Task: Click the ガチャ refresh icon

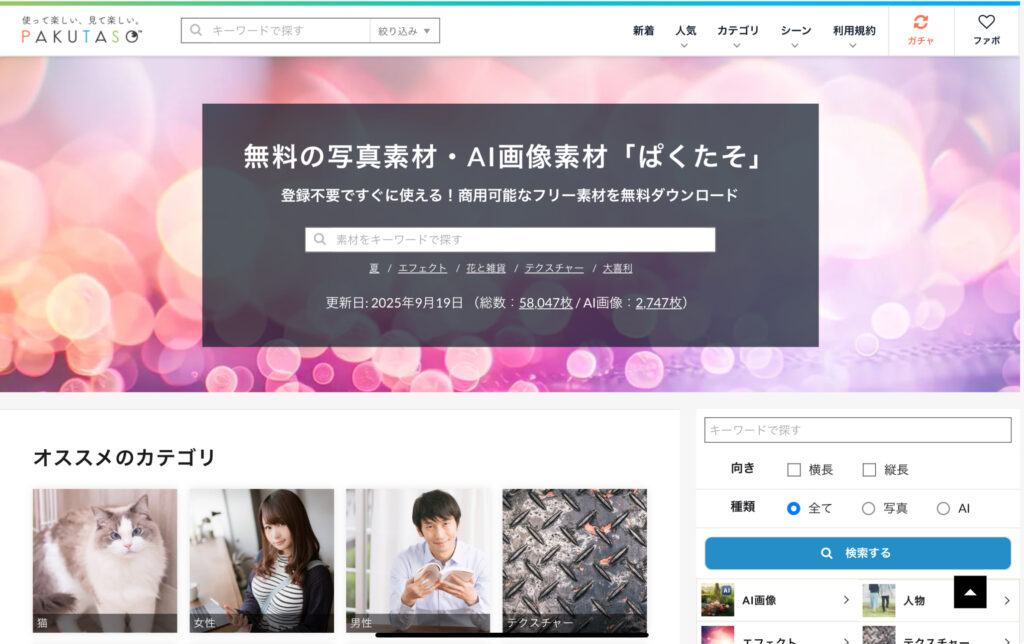Action: 920,22
